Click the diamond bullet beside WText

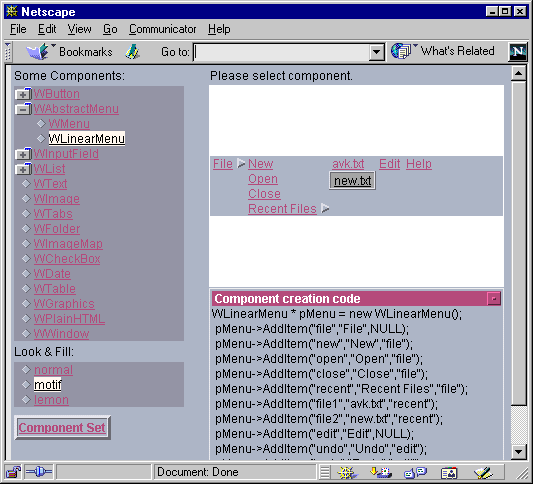pyautogui.click(x=26, y=184)
